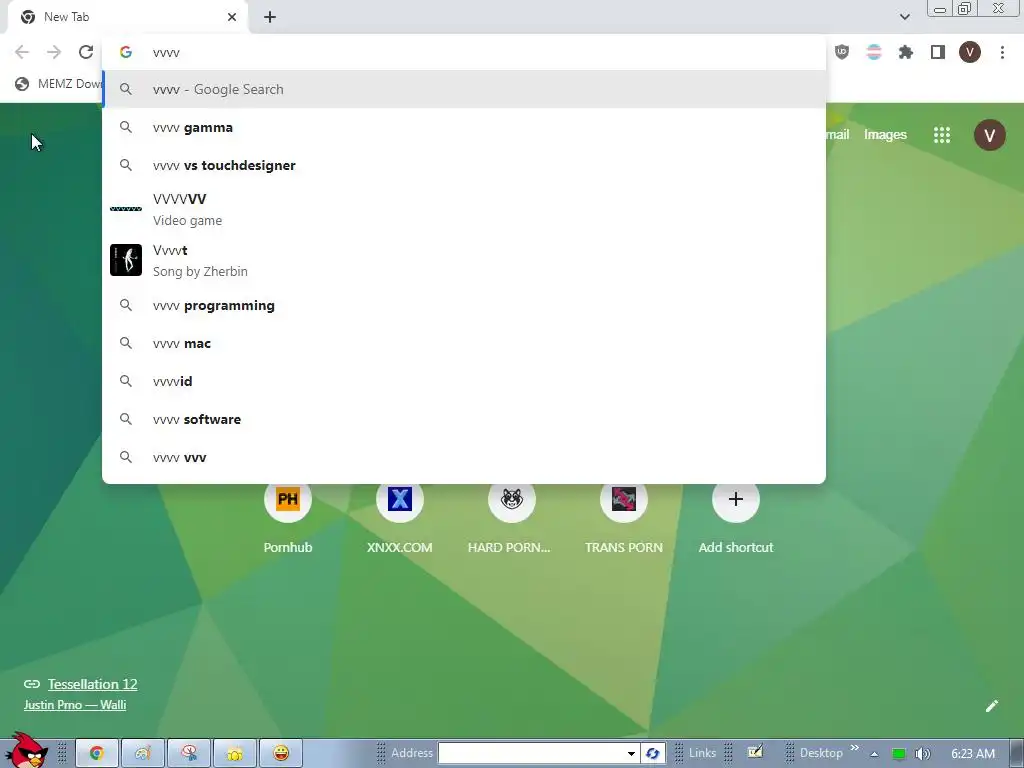1024x768 pixels.
Task: Open the yellow smiley taskbar app
Action: click(x=281, y=754)
